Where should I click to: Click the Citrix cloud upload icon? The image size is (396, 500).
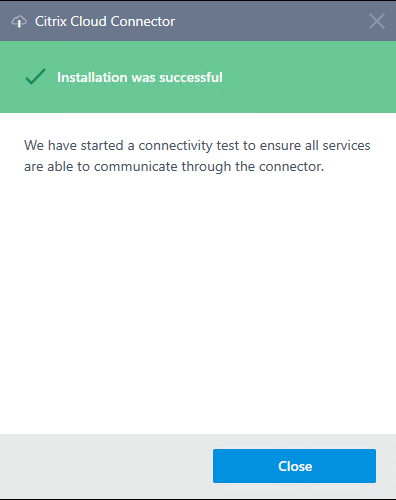click(19, 22)
